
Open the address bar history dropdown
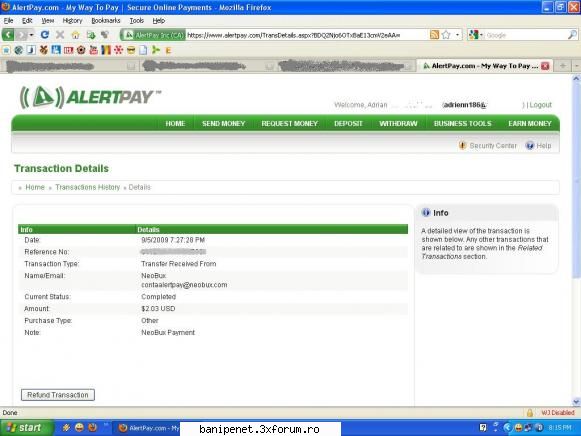point(458,35)
